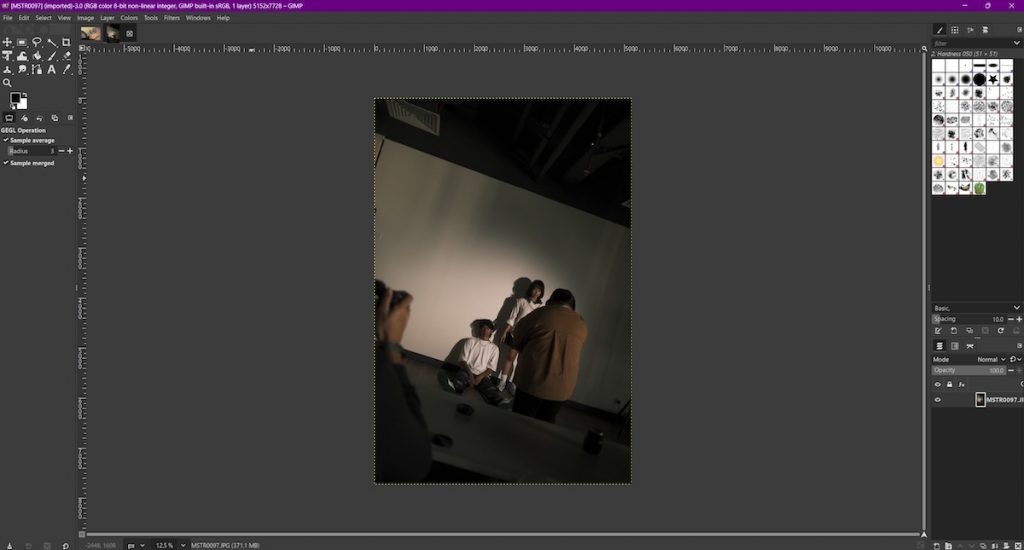The width and height of the screenshot is (1024, 550).
Task: Open the px unit dropdown in status bar
Action: pos(135,545)
